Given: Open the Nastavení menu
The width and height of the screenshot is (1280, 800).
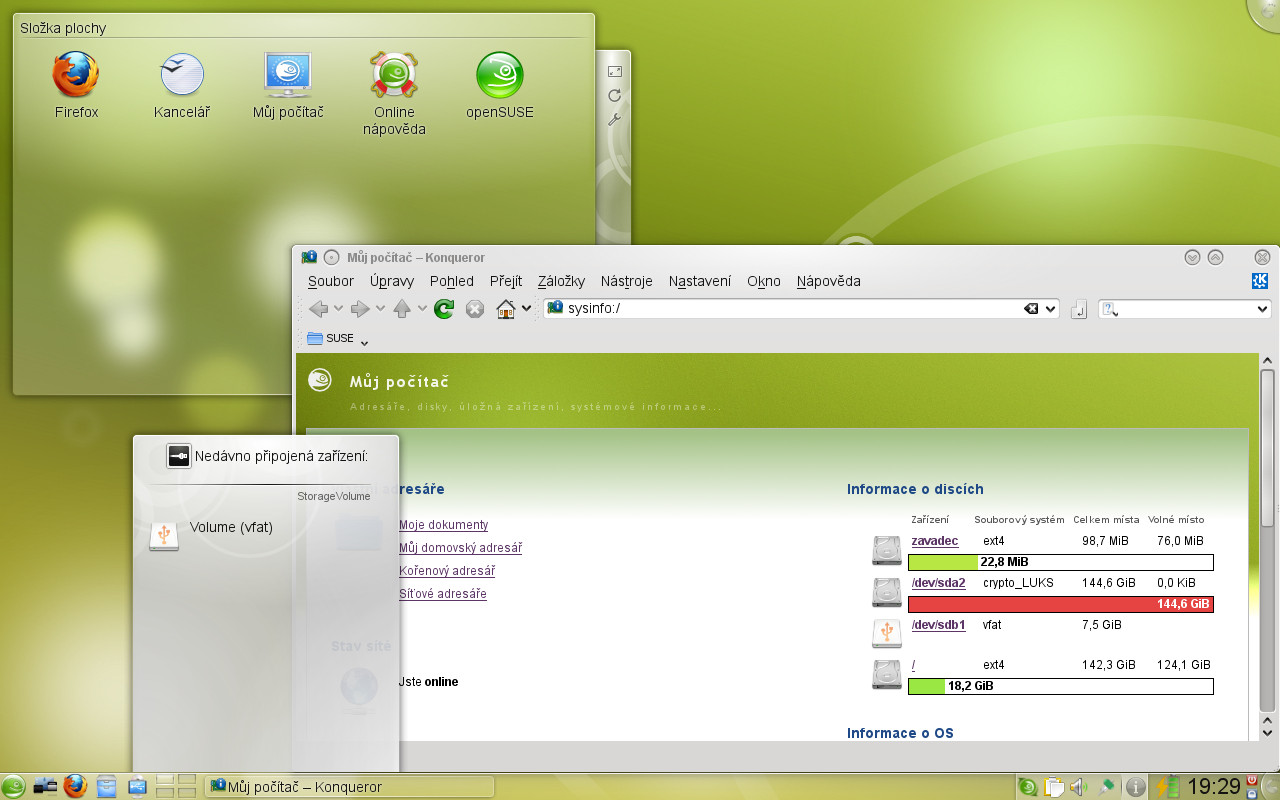Looking at the screenshot, I should click(700, 281).
